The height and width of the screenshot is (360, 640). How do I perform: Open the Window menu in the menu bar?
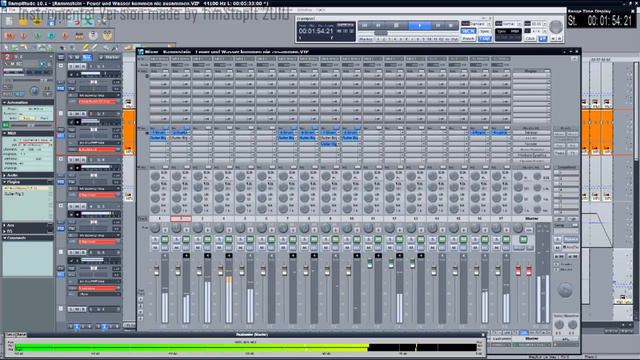click(304, 10)
